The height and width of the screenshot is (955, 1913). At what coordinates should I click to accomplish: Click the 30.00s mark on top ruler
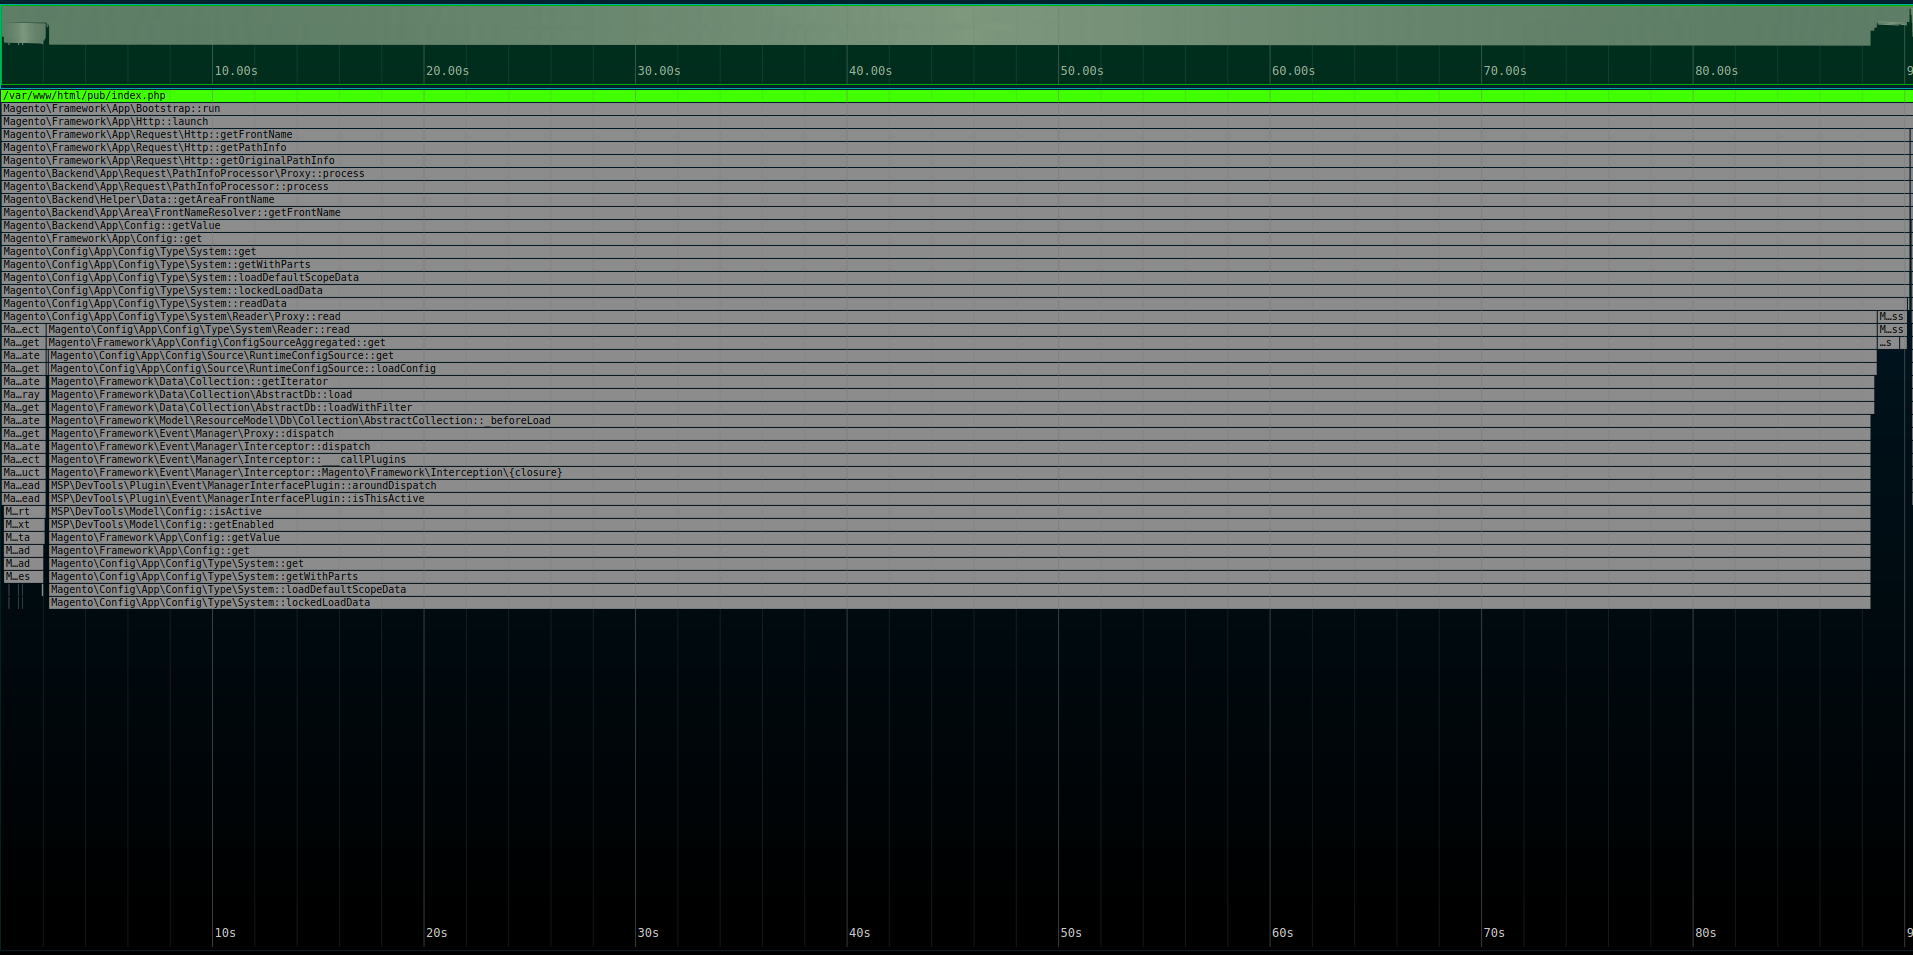tap(659, 71)
